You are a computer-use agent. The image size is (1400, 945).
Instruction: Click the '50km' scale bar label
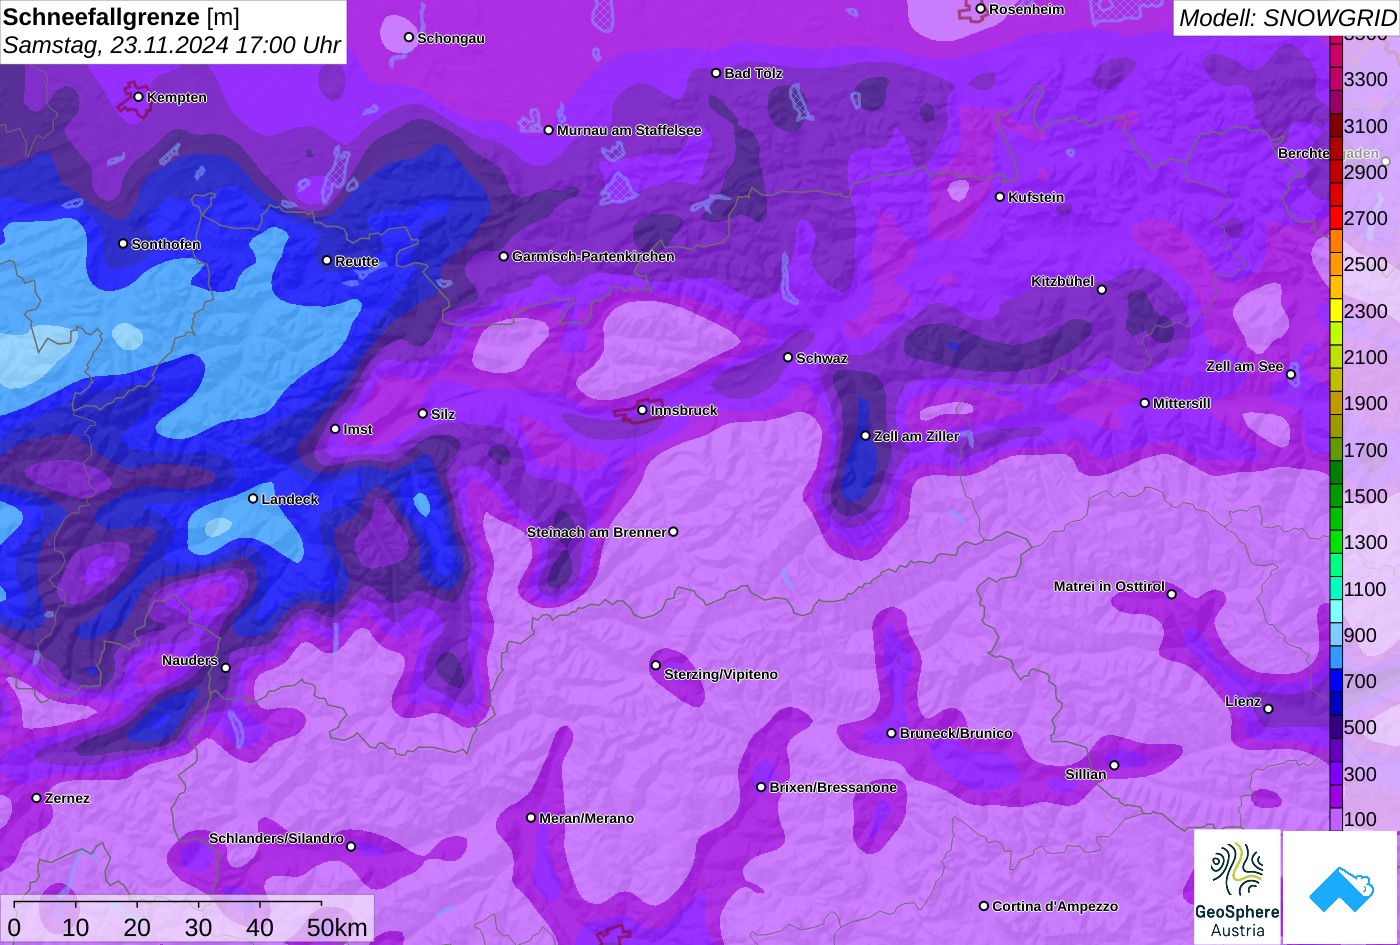point(337,927)
